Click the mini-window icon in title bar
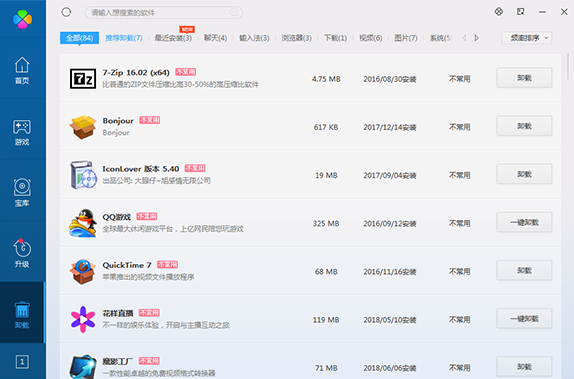The image size is (574, 379). [521, 12]
